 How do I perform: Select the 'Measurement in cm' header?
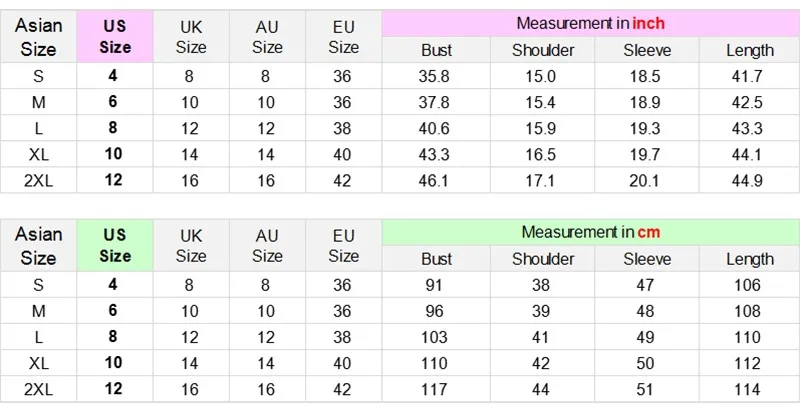coord(590,232)
